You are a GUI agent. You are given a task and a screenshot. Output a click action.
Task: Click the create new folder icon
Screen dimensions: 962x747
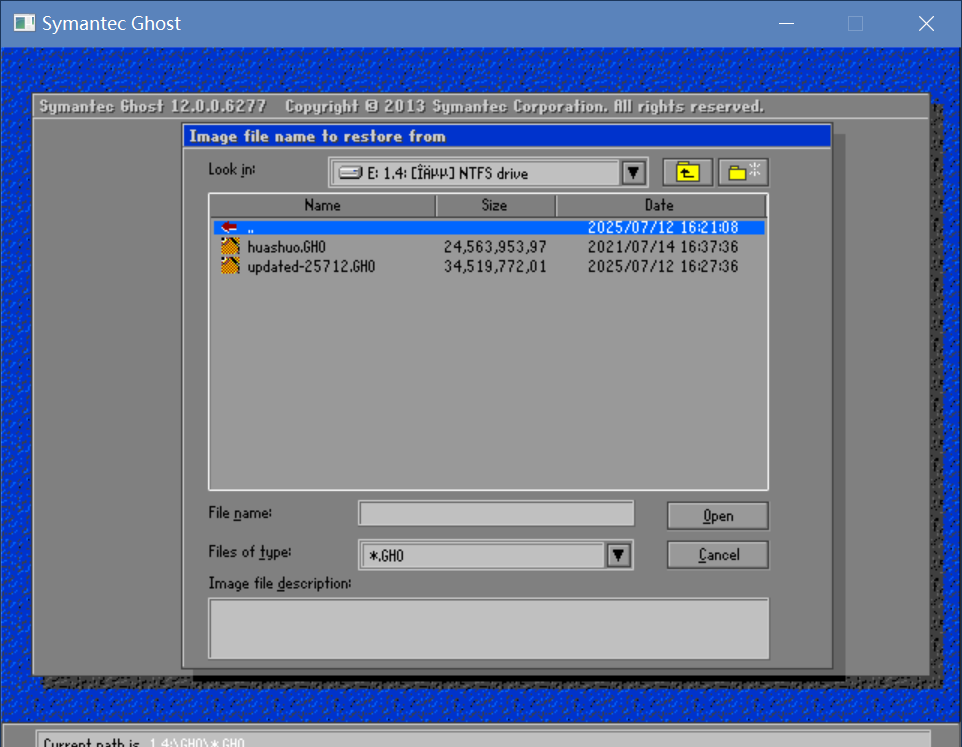coord(744,172)
